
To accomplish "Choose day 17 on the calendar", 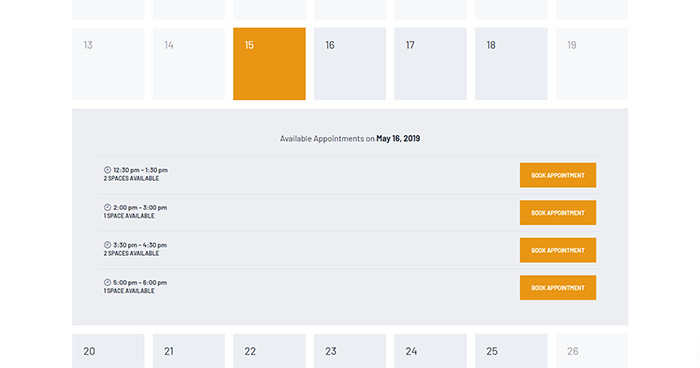I will 430,64.
